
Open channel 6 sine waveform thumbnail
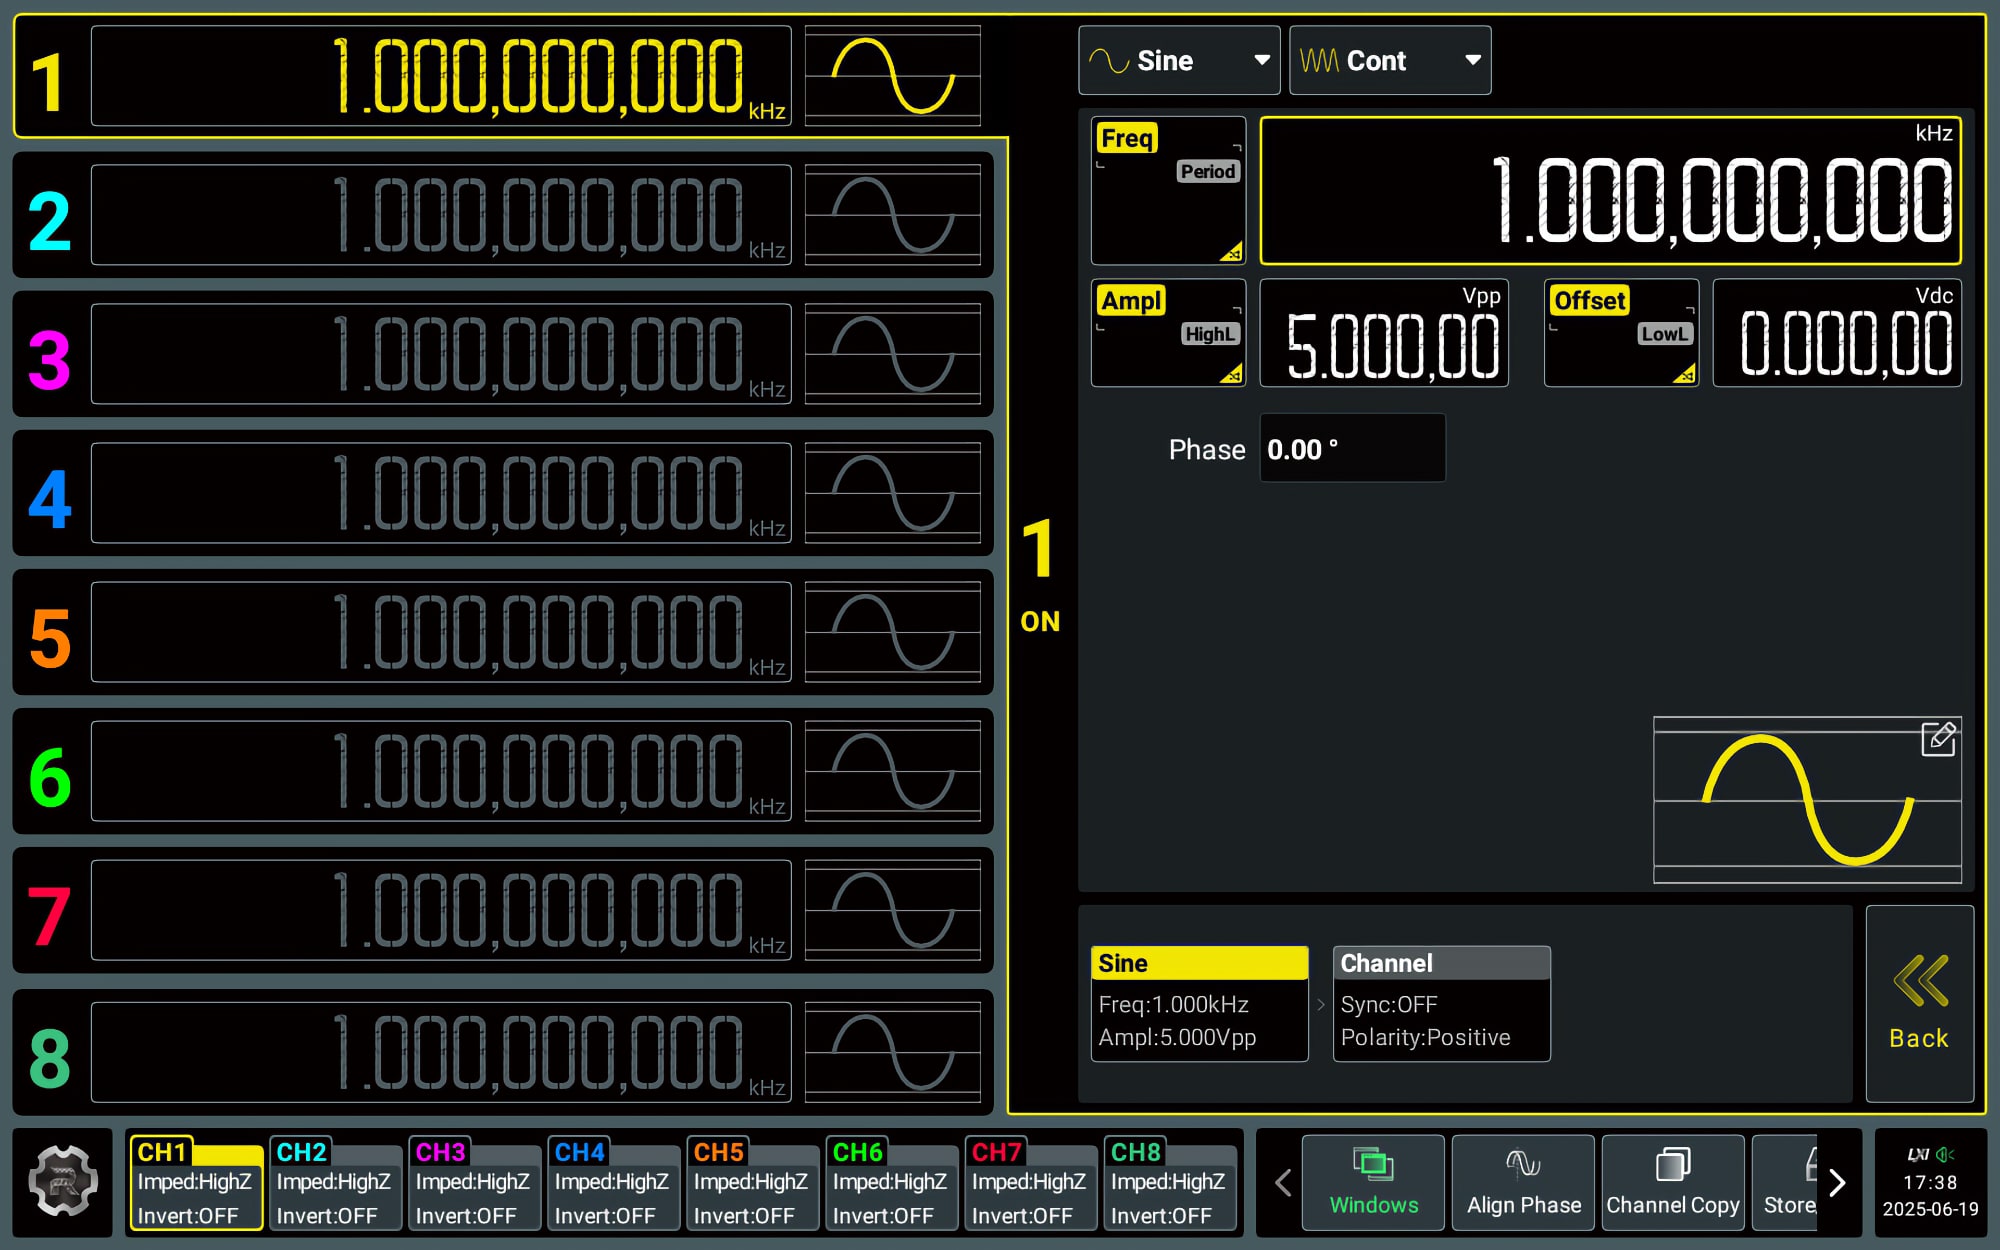pos(893,771)
